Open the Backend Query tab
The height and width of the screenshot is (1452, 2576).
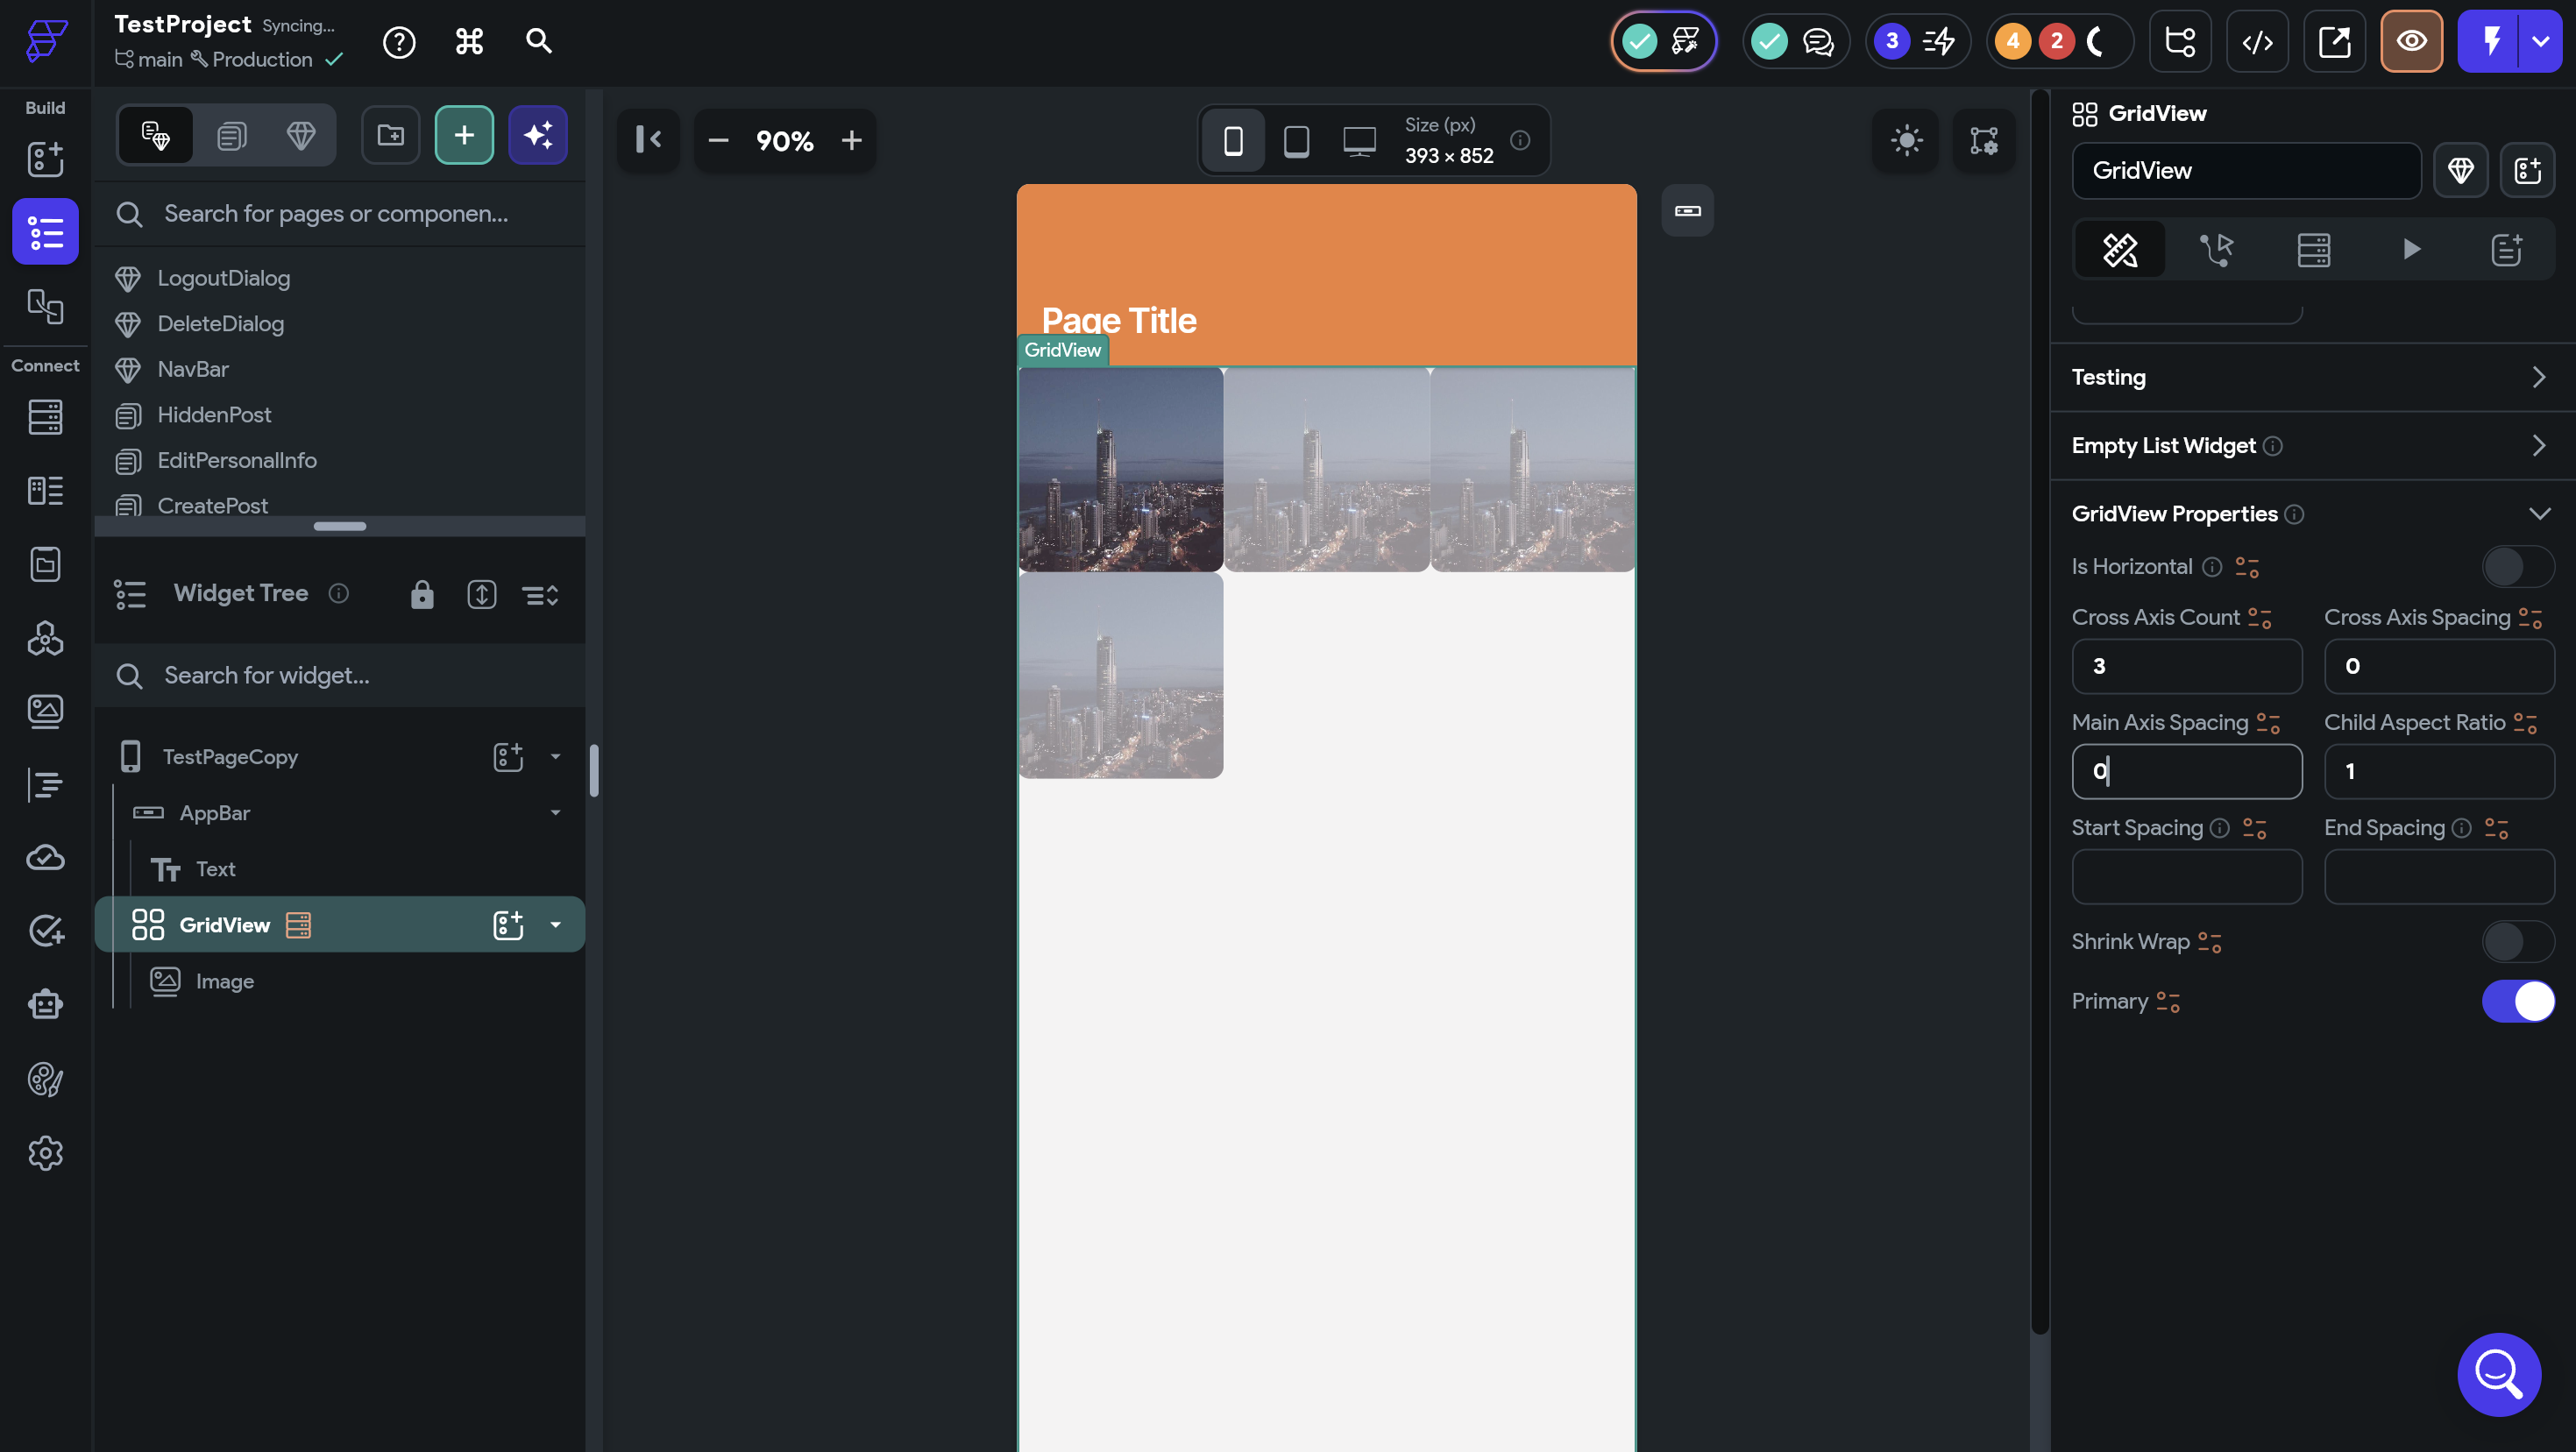click(x=2313, y=249)
